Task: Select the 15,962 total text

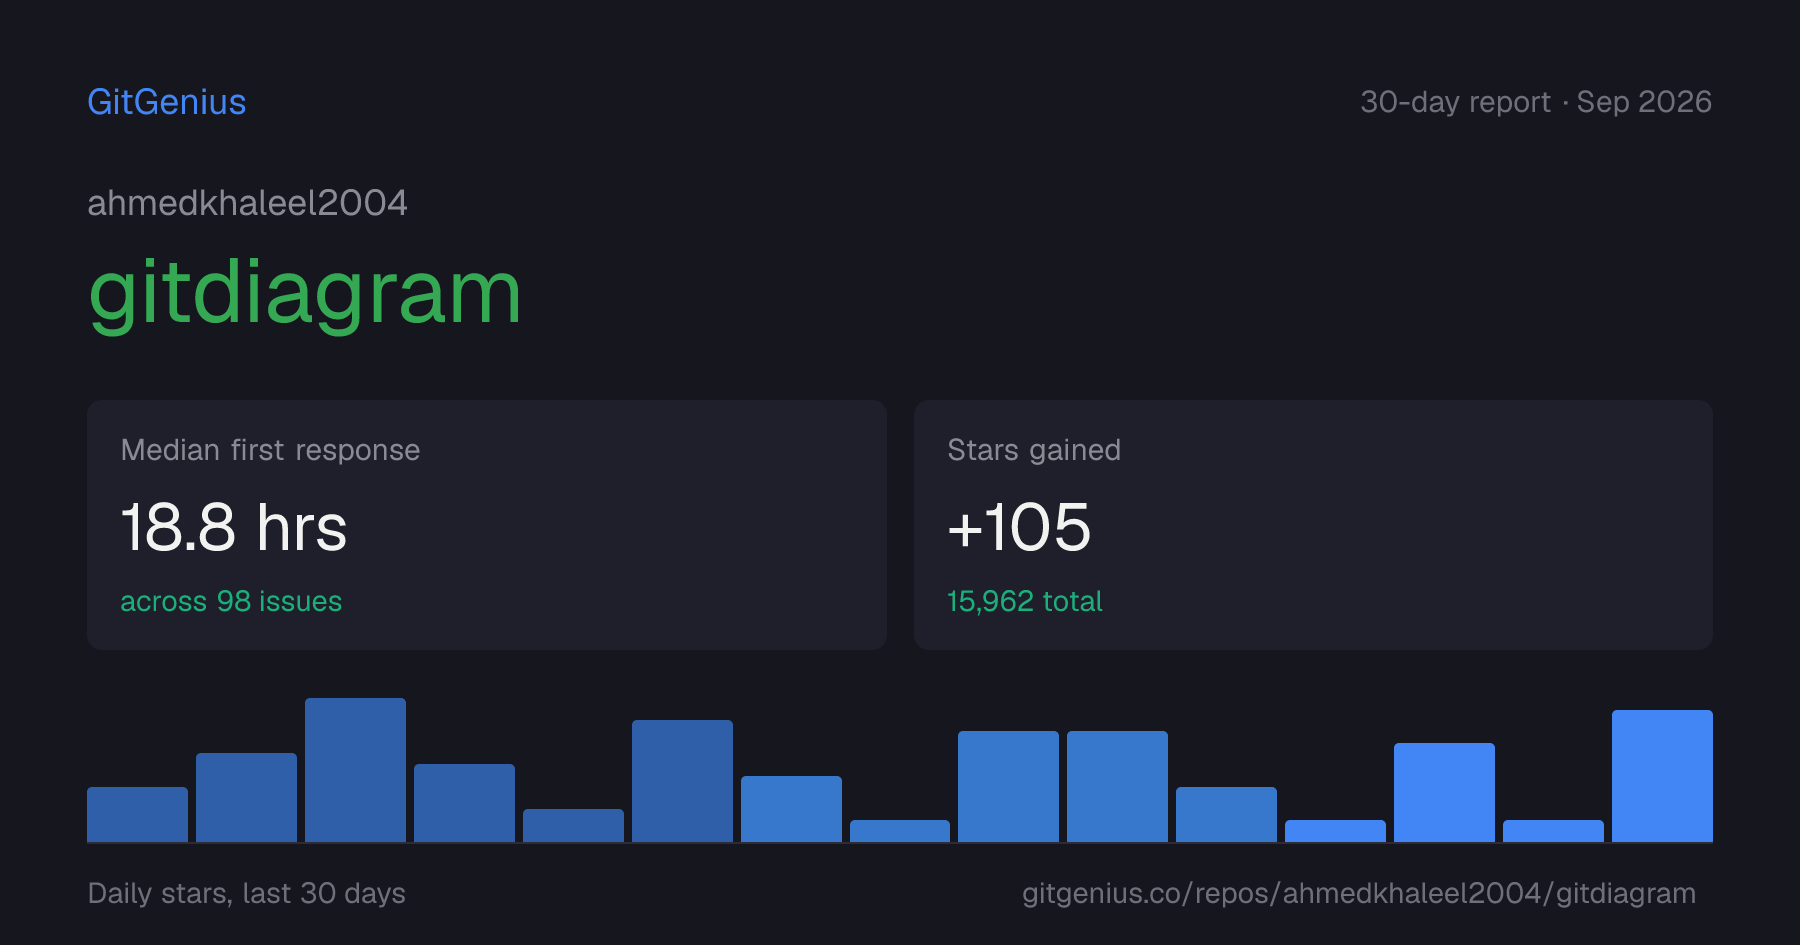Action: click(1025, 601)
